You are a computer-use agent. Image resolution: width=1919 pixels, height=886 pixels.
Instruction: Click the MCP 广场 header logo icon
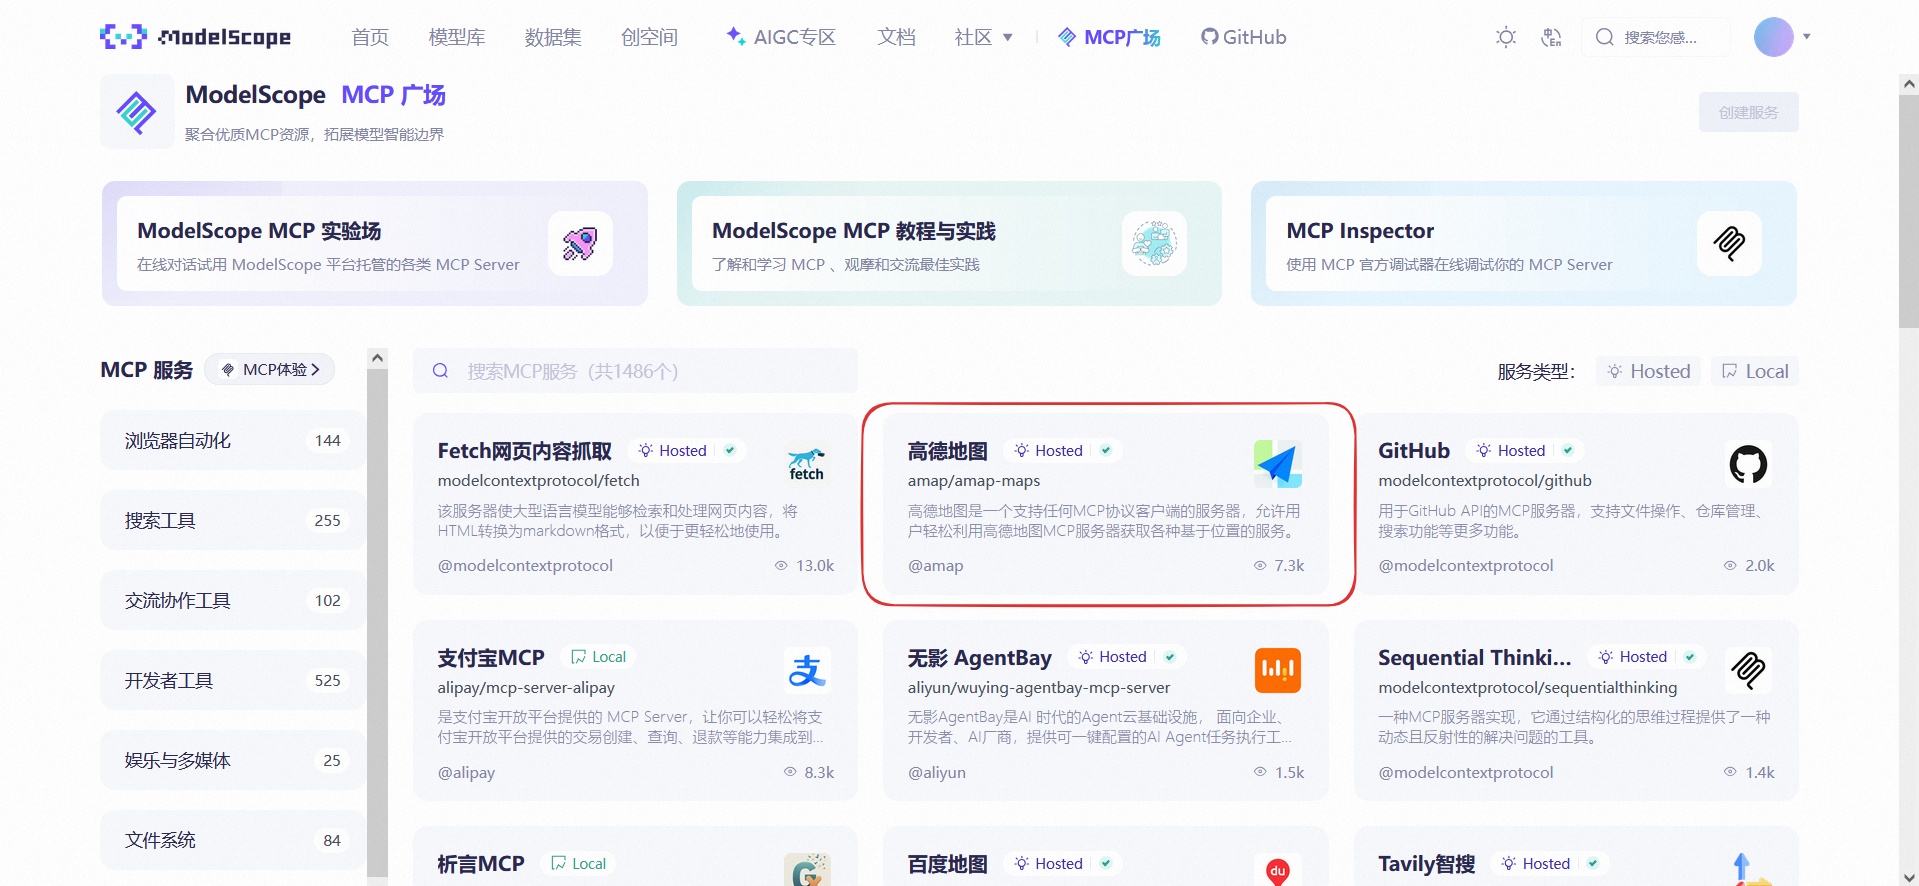[x=137, y=112]
